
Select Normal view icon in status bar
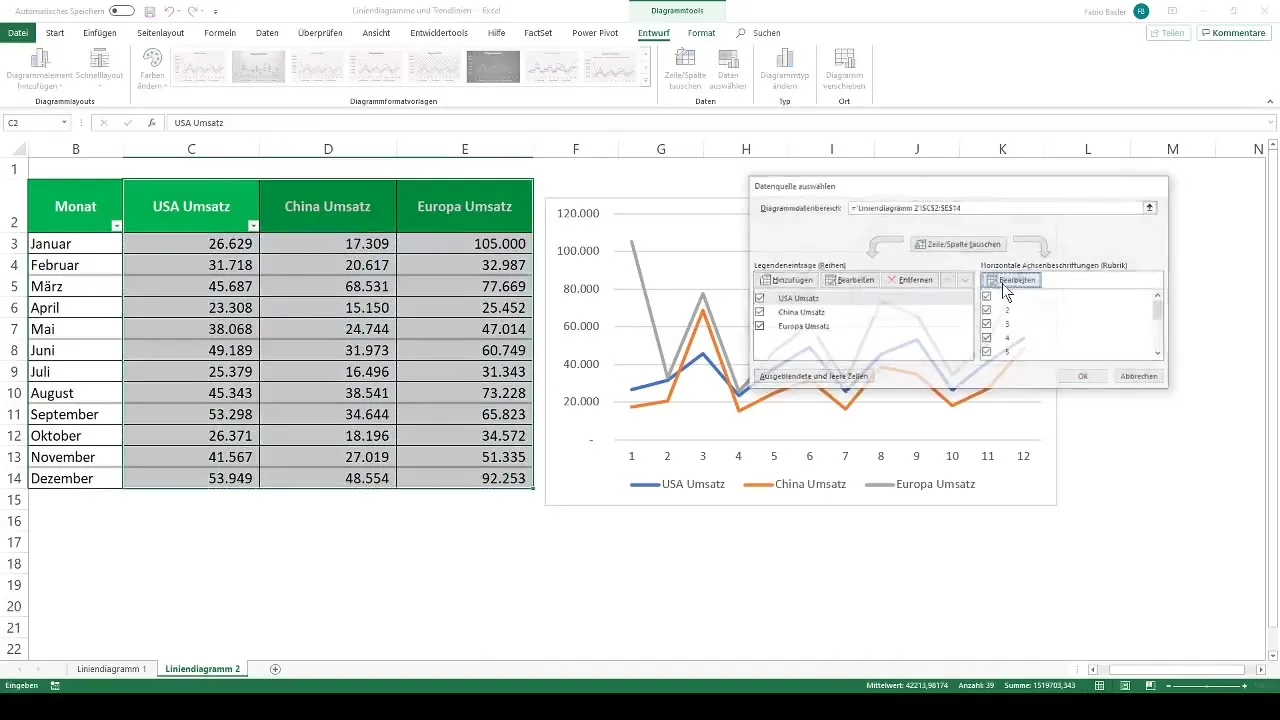tap(1099, 686)
